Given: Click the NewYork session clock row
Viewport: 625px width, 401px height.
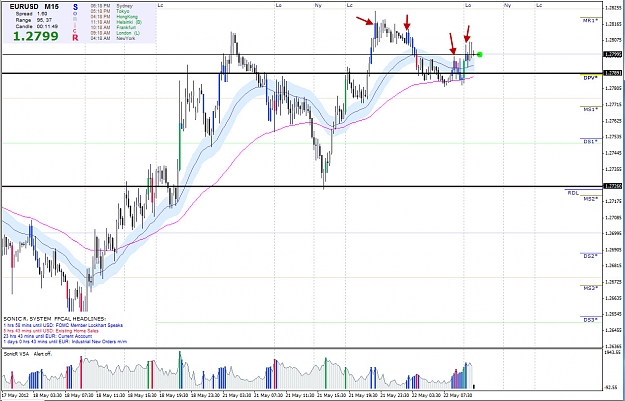Looking at the screenshot, I should (x=113, y=38).
